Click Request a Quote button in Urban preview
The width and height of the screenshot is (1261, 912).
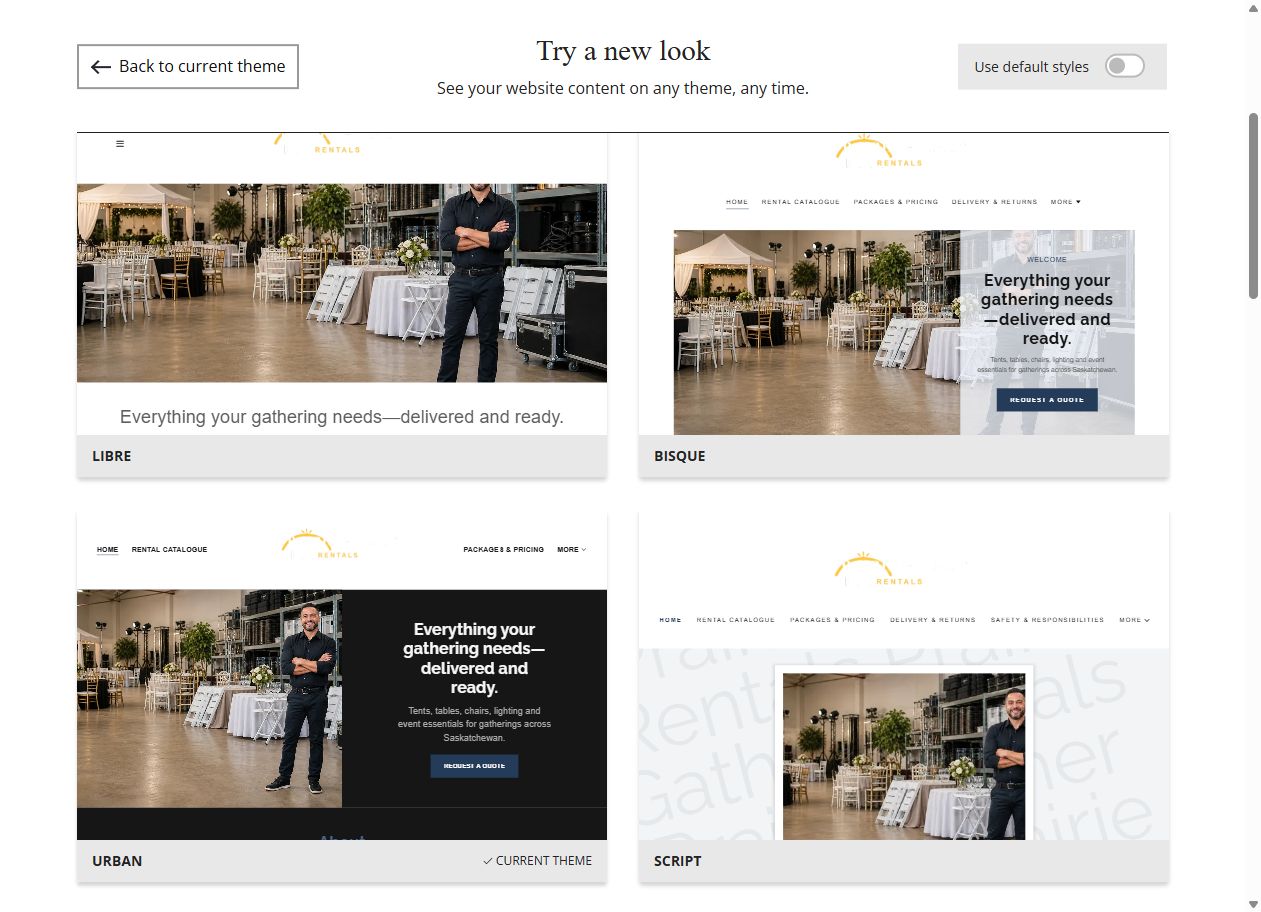pos(474,766)
